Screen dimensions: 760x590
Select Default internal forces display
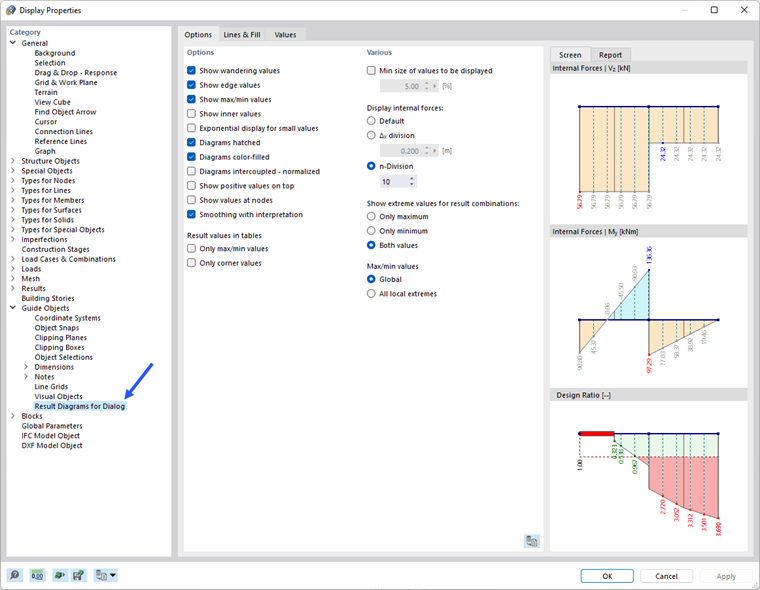pyautogui.click(x=371, y=121)
